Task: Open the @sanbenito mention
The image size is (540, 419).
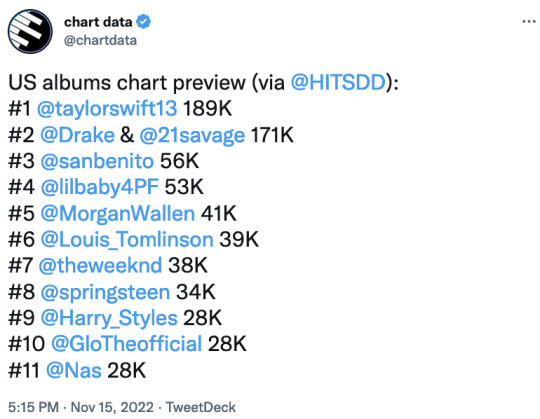Action: (97, 161)
